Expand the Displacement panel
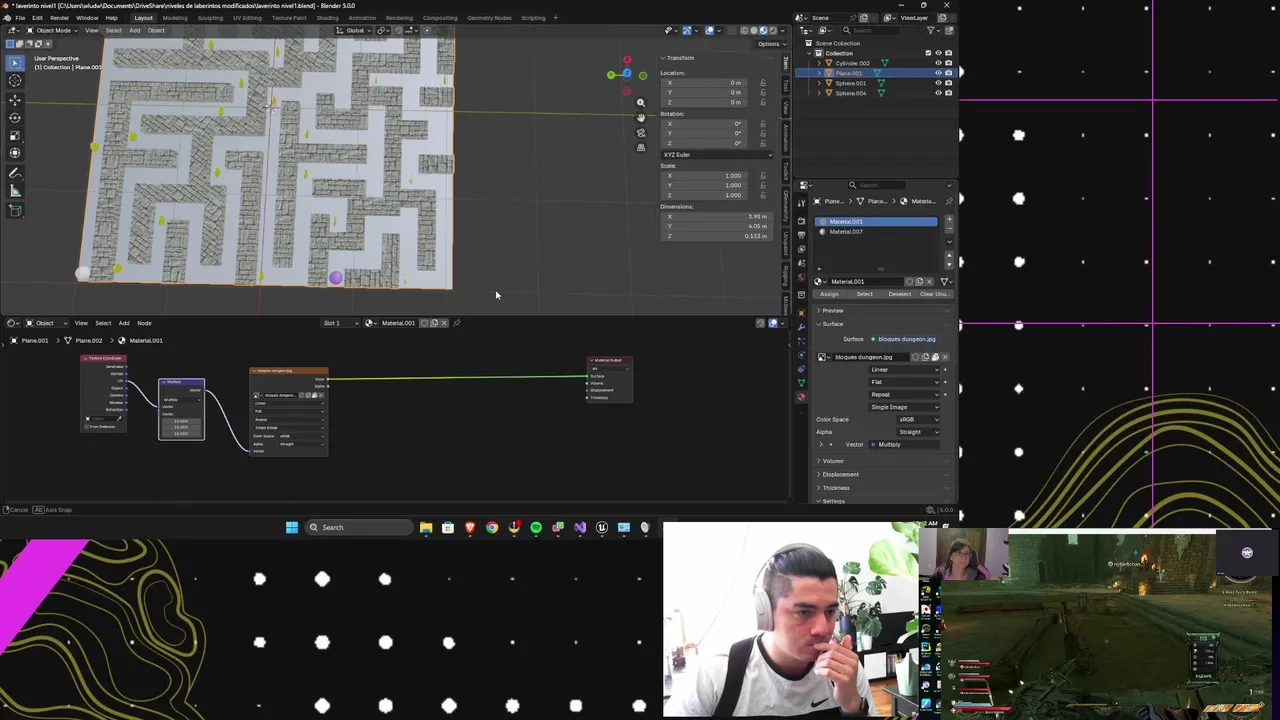This screenshot has height=720, width=1280. [840, 474]
